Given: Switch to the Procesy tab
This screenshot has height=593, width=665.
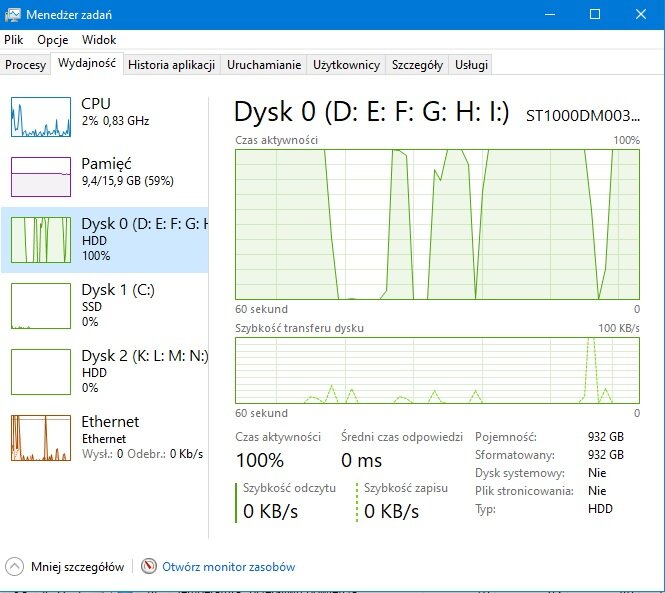Looking at the screenshot, I should click(x=25, y=65).
